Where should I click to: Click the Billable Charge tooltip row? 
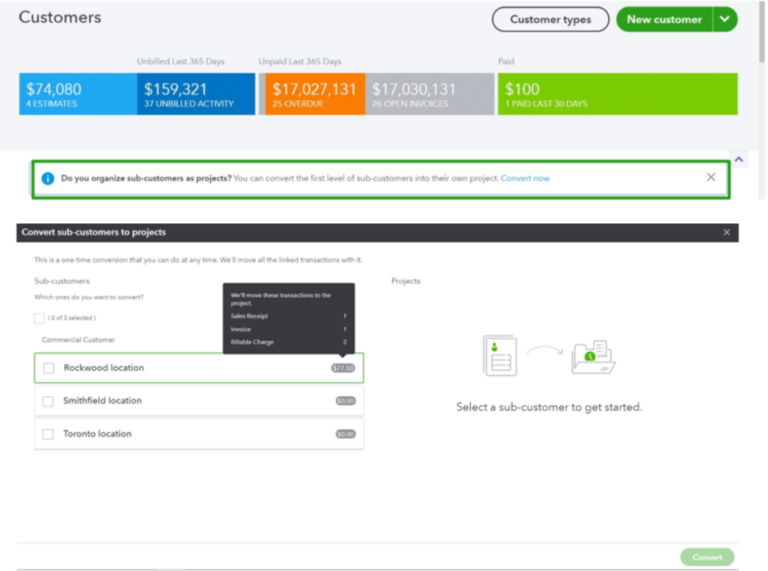[288, 342]
